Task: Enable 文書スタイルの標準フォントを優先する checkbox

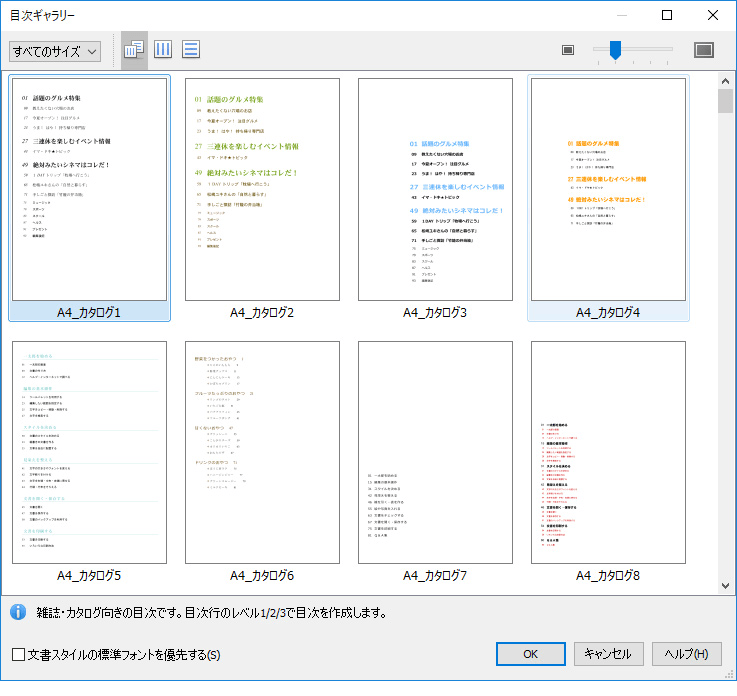Action: tap(18, 655)
